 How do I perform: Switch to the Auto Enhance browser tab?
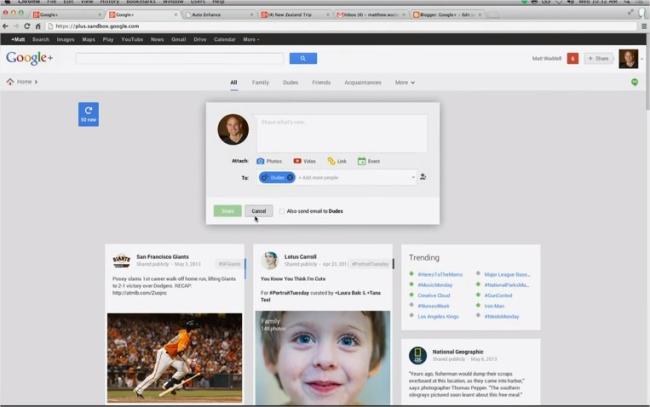coord(218,15)
